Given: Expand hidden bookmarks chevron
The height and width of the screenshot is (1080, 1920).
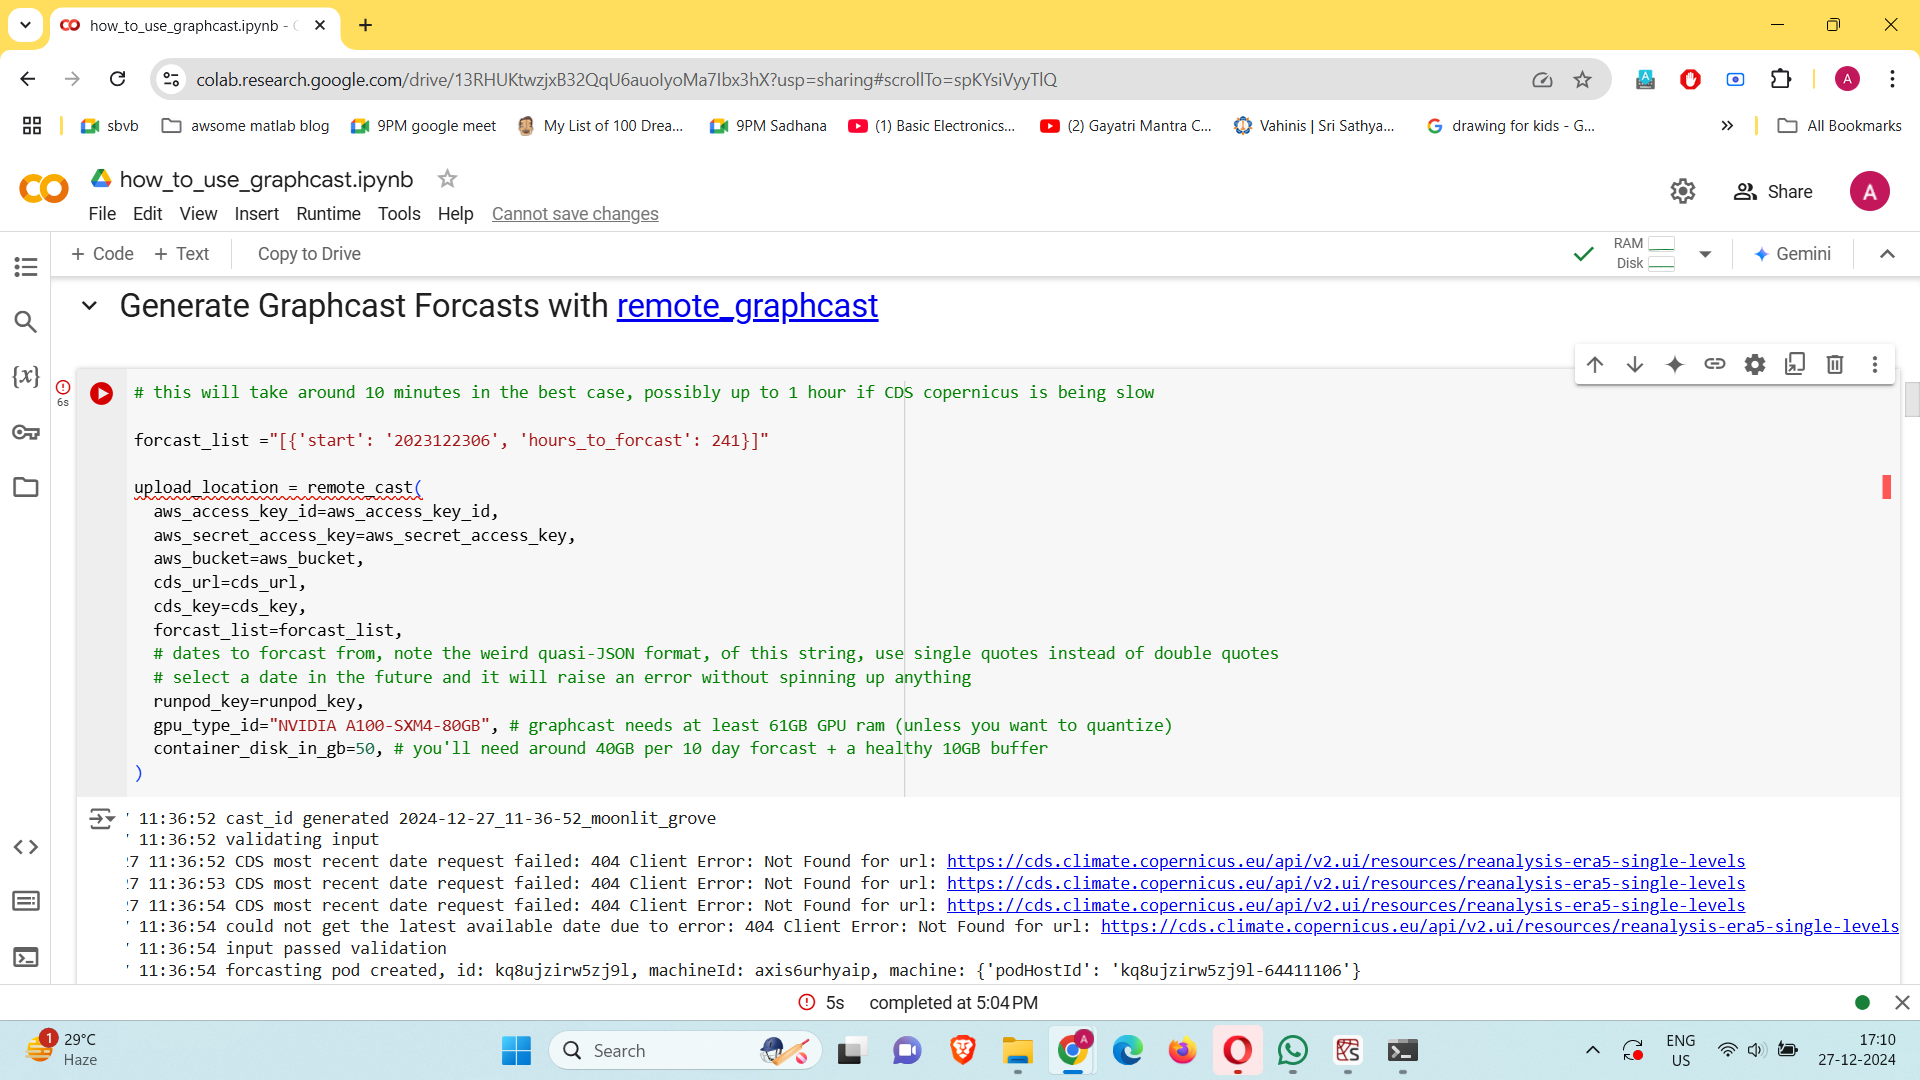Looking at the screenshot, I should point(1727,126).
